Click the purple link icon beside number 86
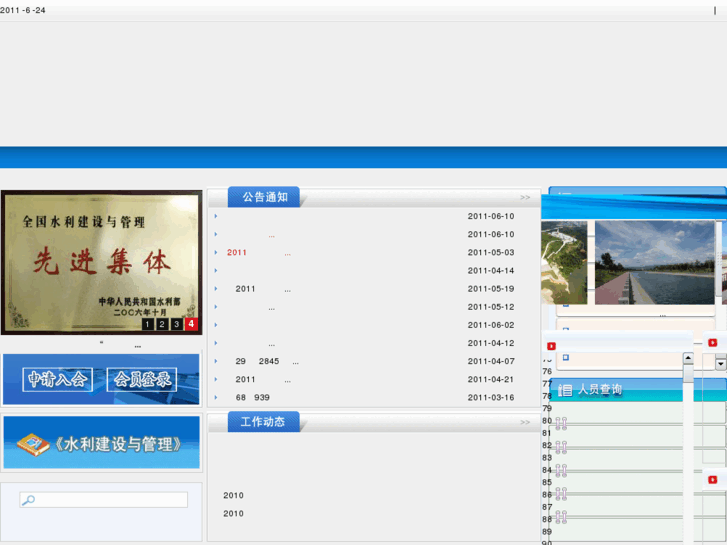The image size is (727, 545). (561, 494)
